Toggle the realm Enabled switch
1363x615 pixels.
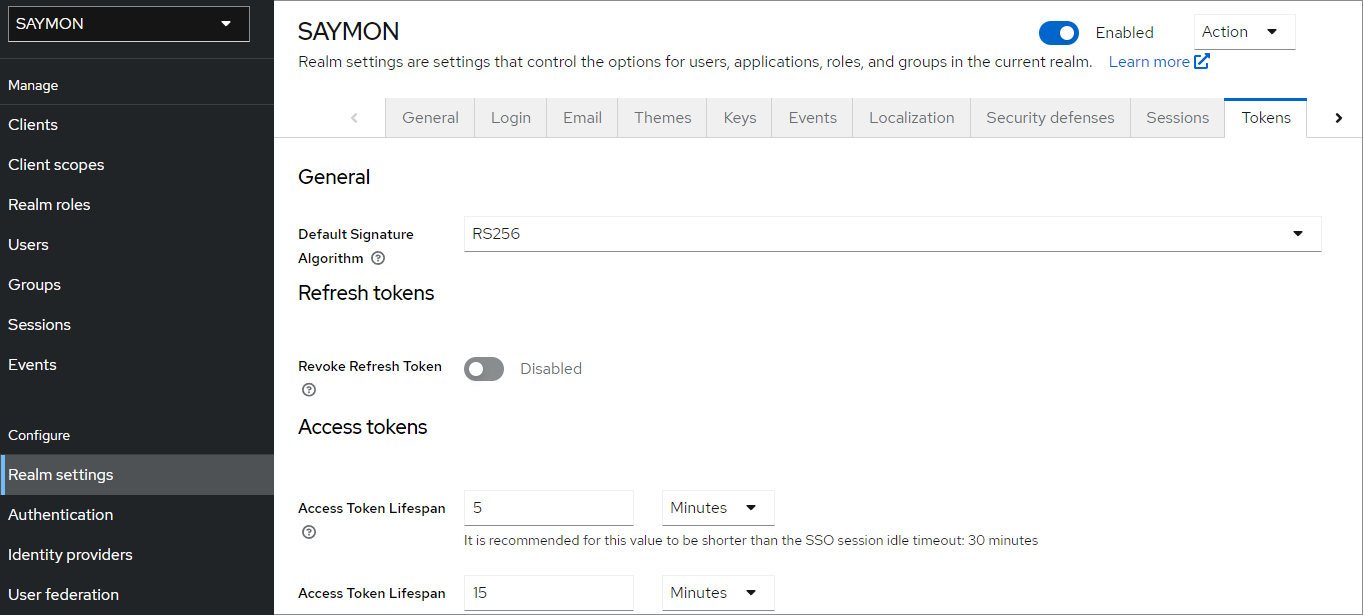(x=1059, y=33)
